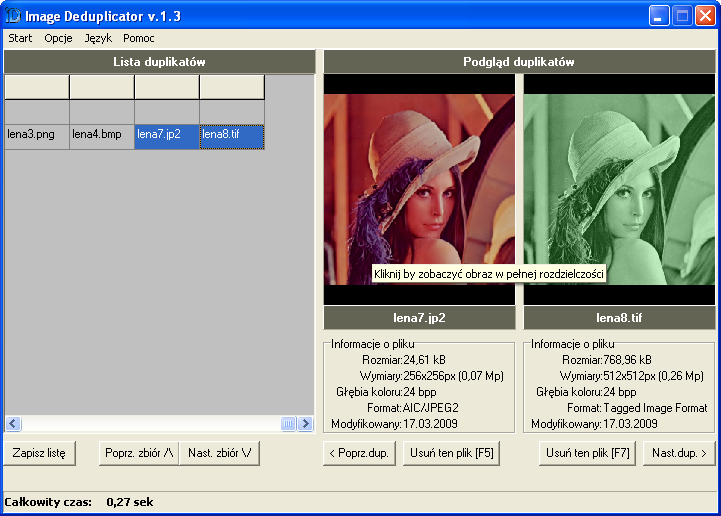The width and height of the screenshot is (721, 516).
Task: Click the left scroll arrow of the list
Action: pos(13,423)
